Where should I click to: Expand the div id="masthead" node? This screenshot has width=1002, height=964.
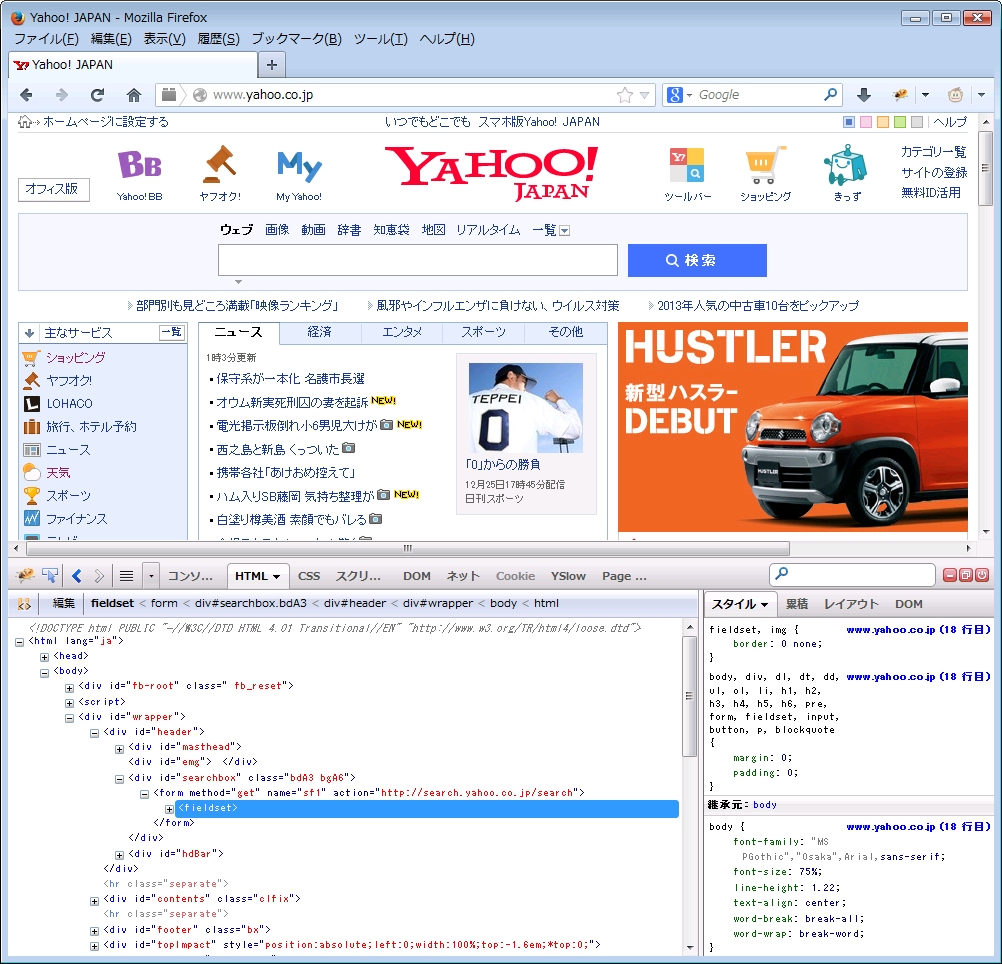pyautogui.click(x=119, y=749)
